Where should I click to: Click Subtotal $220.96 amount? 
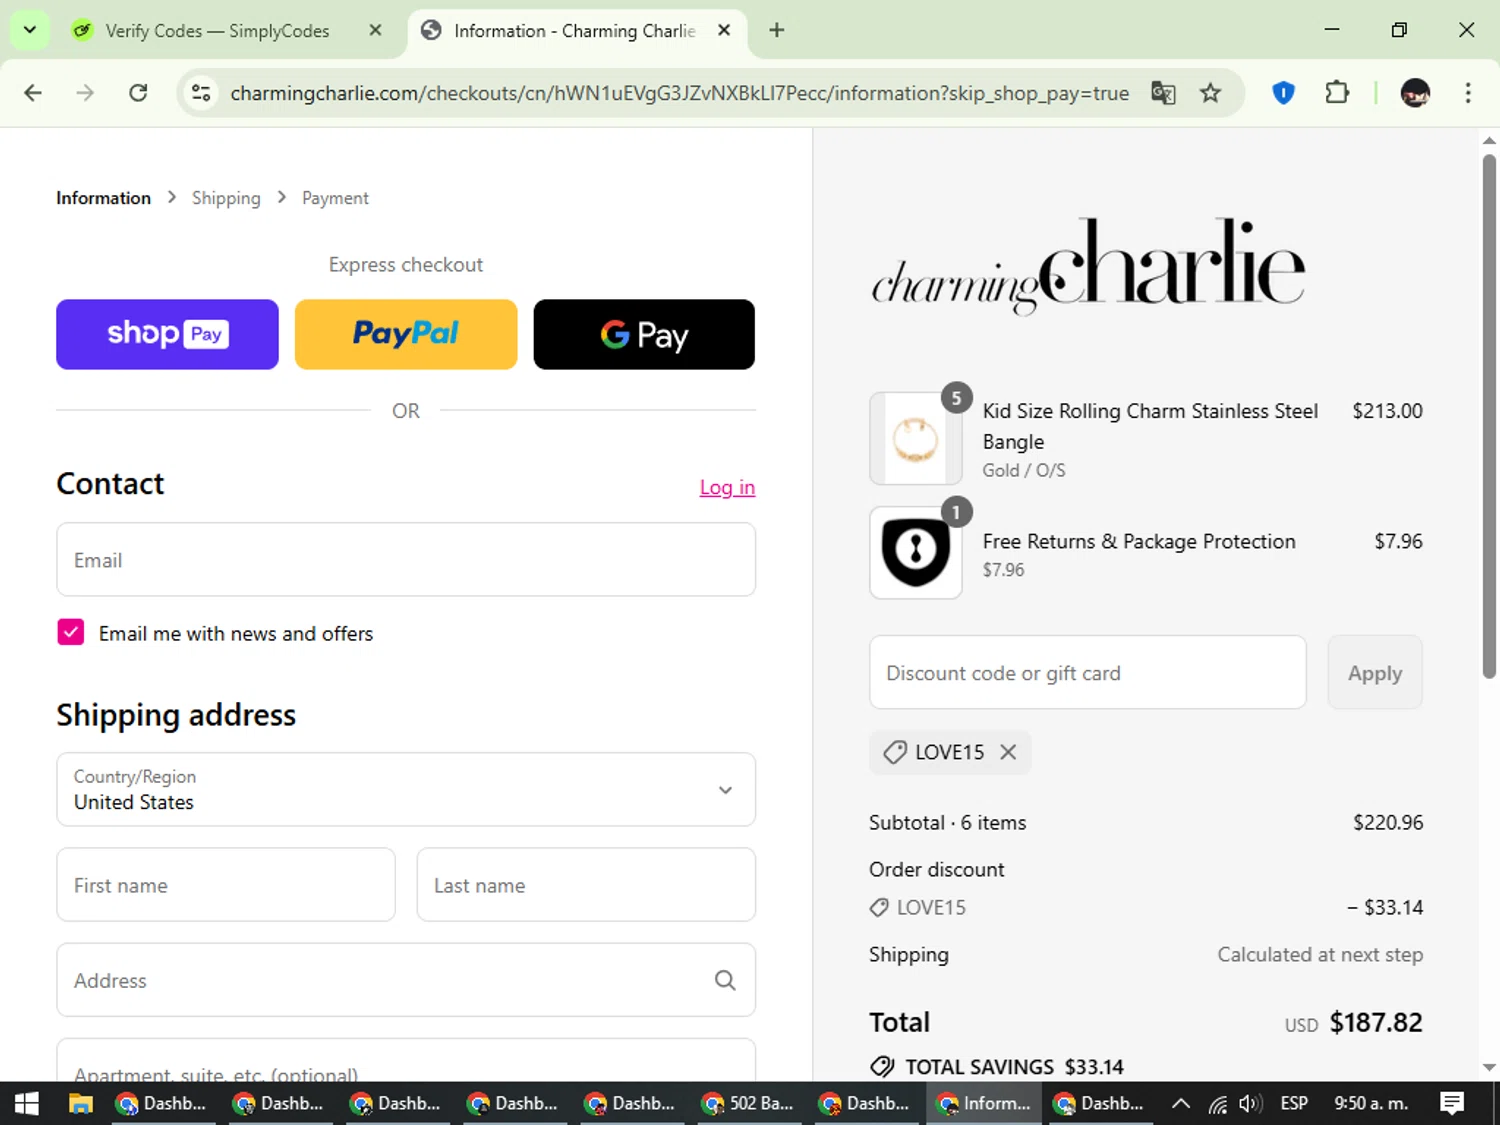click(x=1388, y=822)
